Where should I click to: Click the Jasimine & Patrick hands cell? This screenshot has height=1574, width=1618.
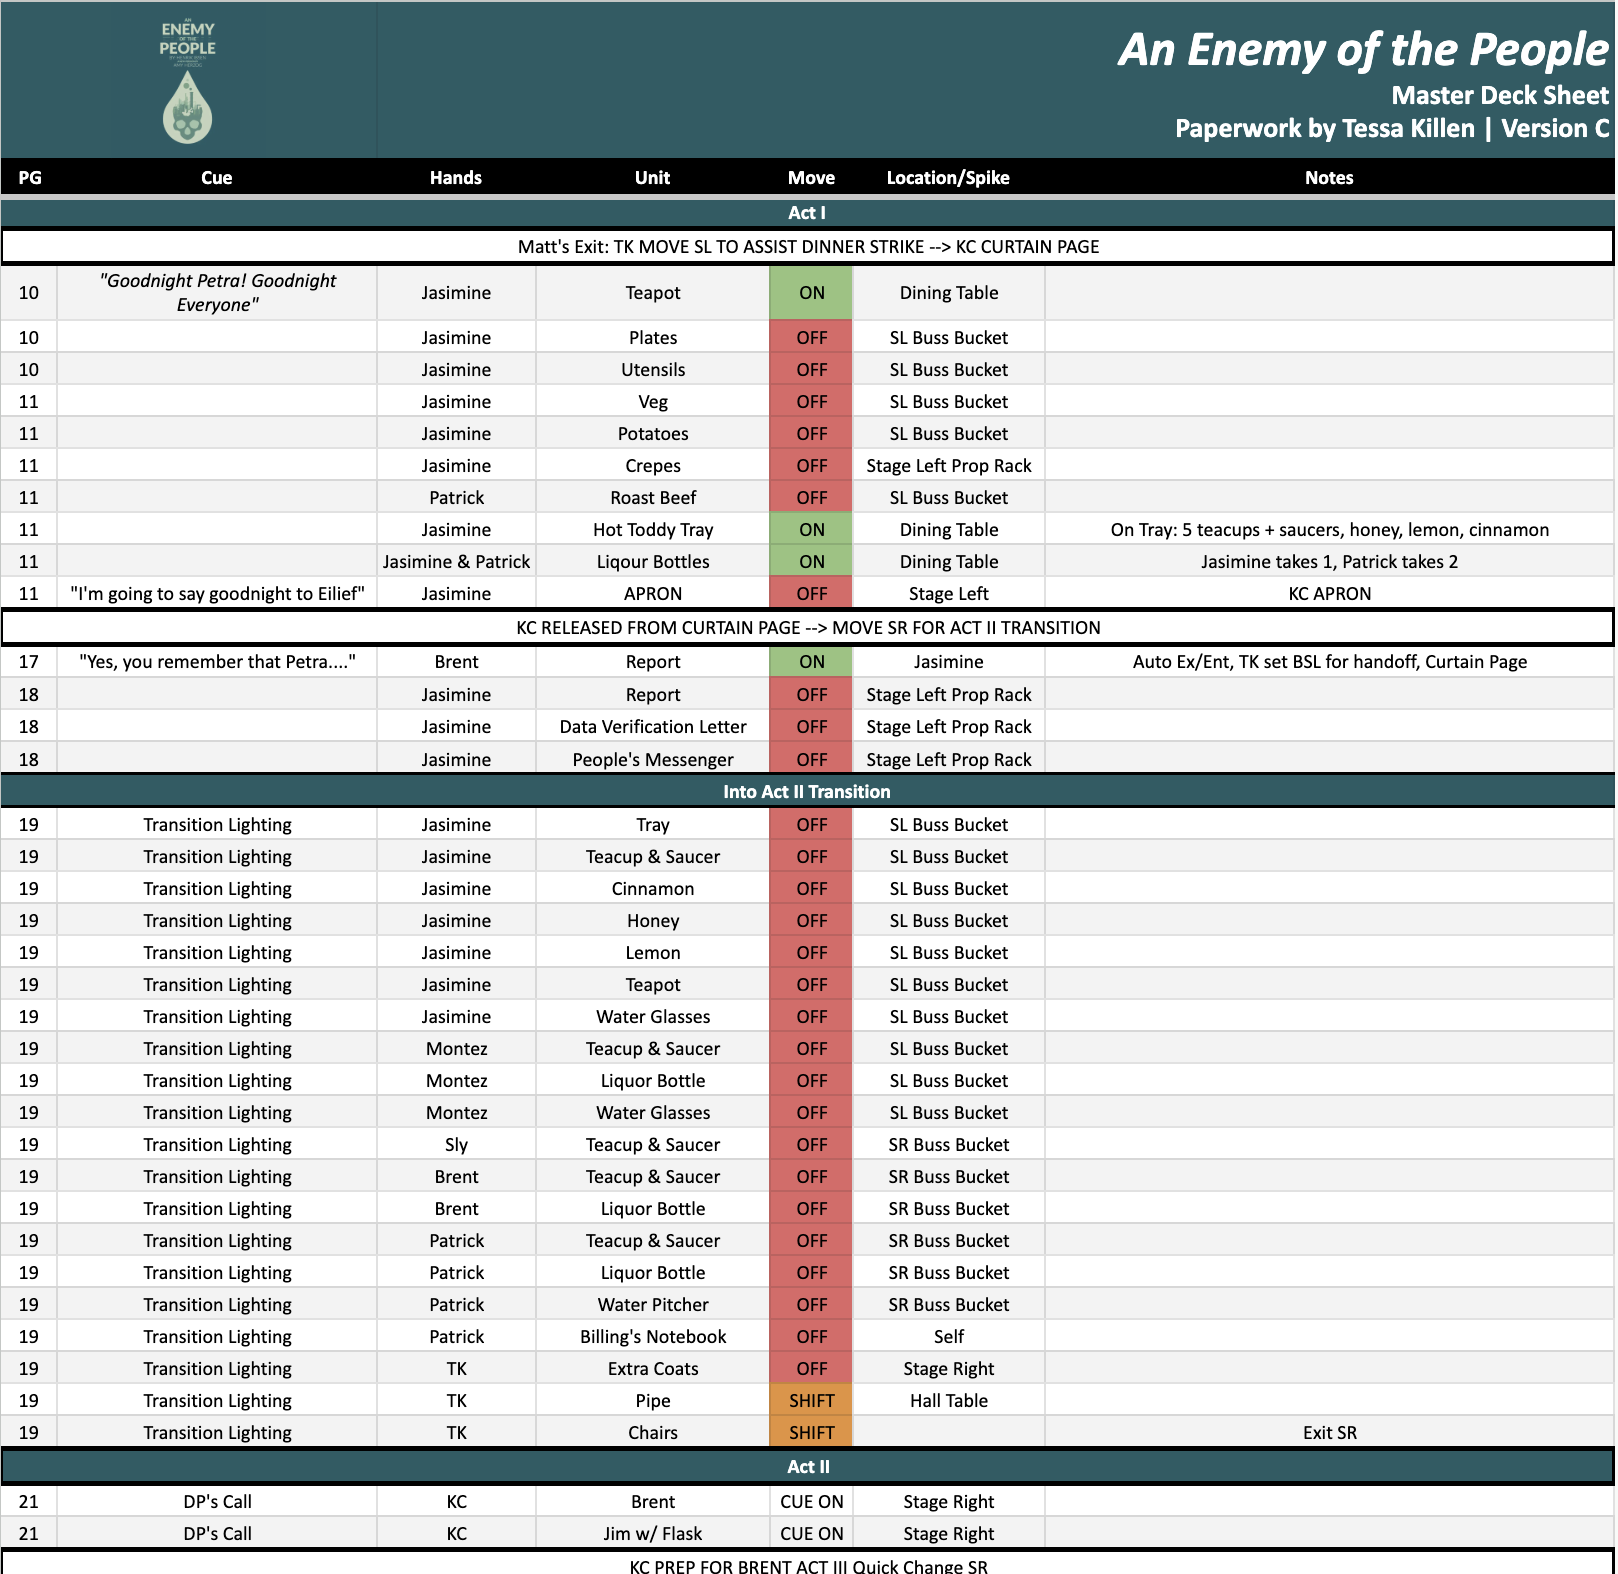pos(456,561)
